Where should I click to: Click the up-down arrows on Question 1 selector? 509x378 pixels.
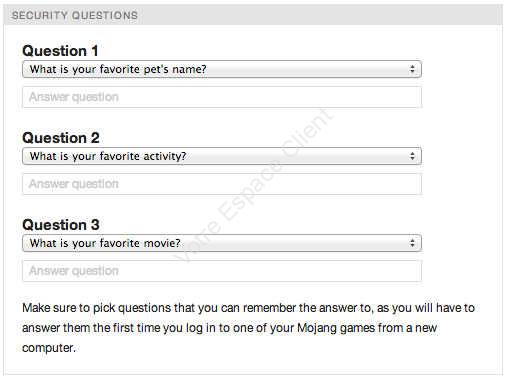(x=412, y=69)
